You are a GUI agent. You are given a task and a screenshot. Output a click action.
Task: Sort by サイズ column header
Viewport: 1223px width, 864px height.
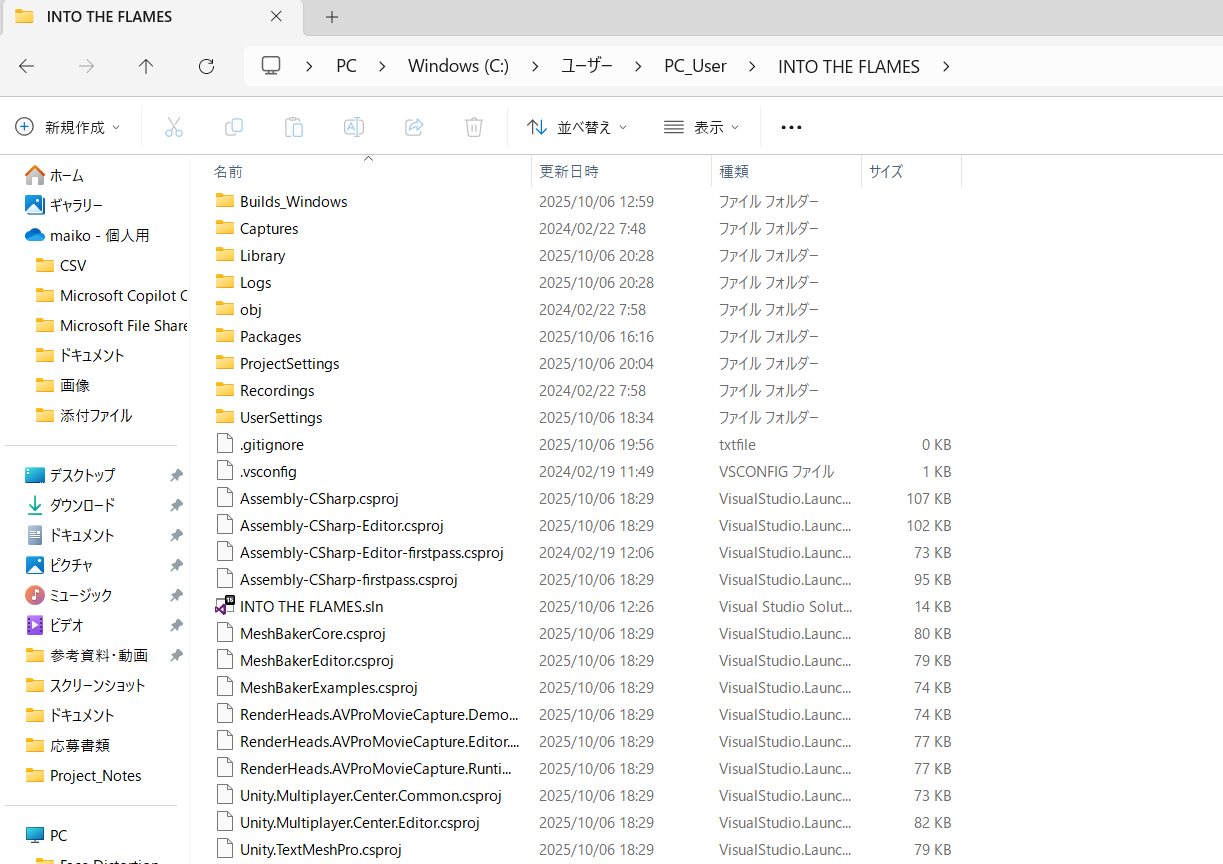click(911, 171)
